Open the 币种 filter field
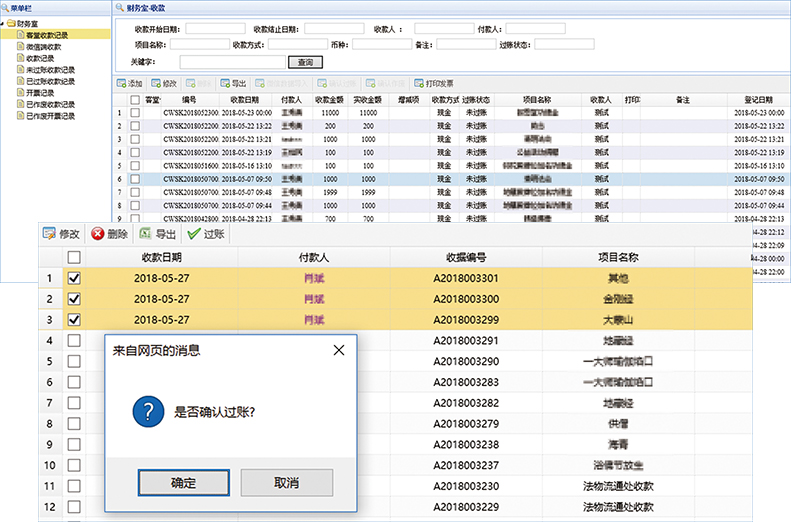This screenshot has height=522, width=791. [x=382, y=44]
